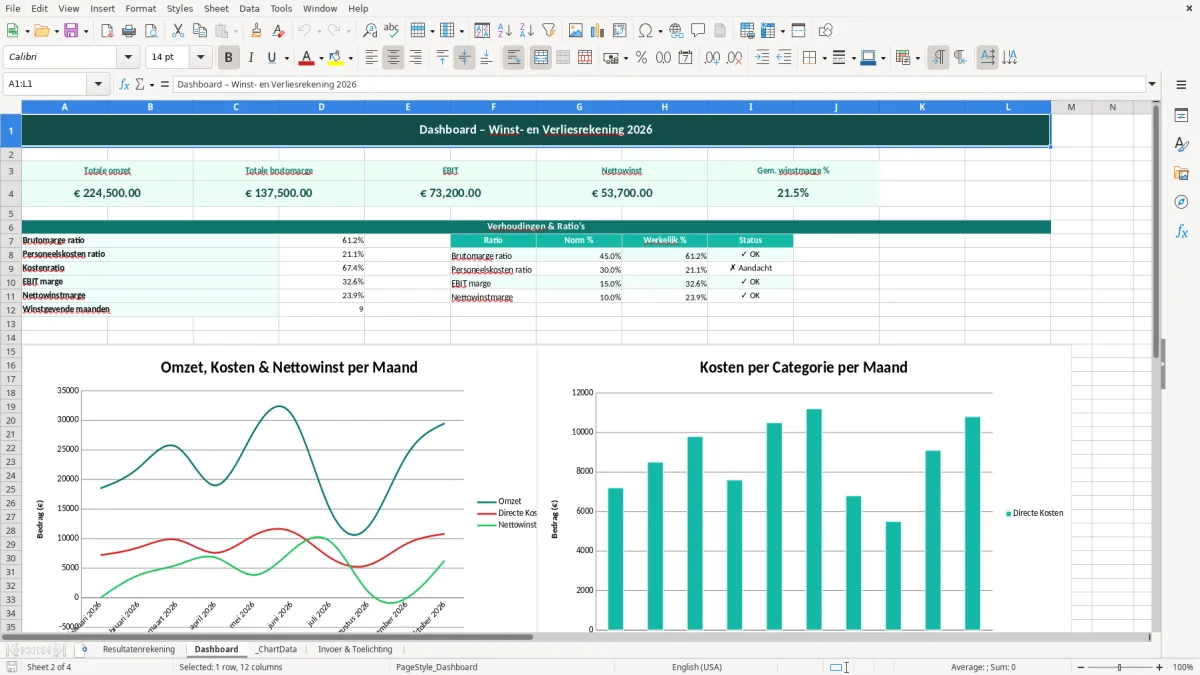Screen dimensions: 1200x675
Task: Open Conditional Formatting dropdown arrow
Action: click(x=917, y=58)
